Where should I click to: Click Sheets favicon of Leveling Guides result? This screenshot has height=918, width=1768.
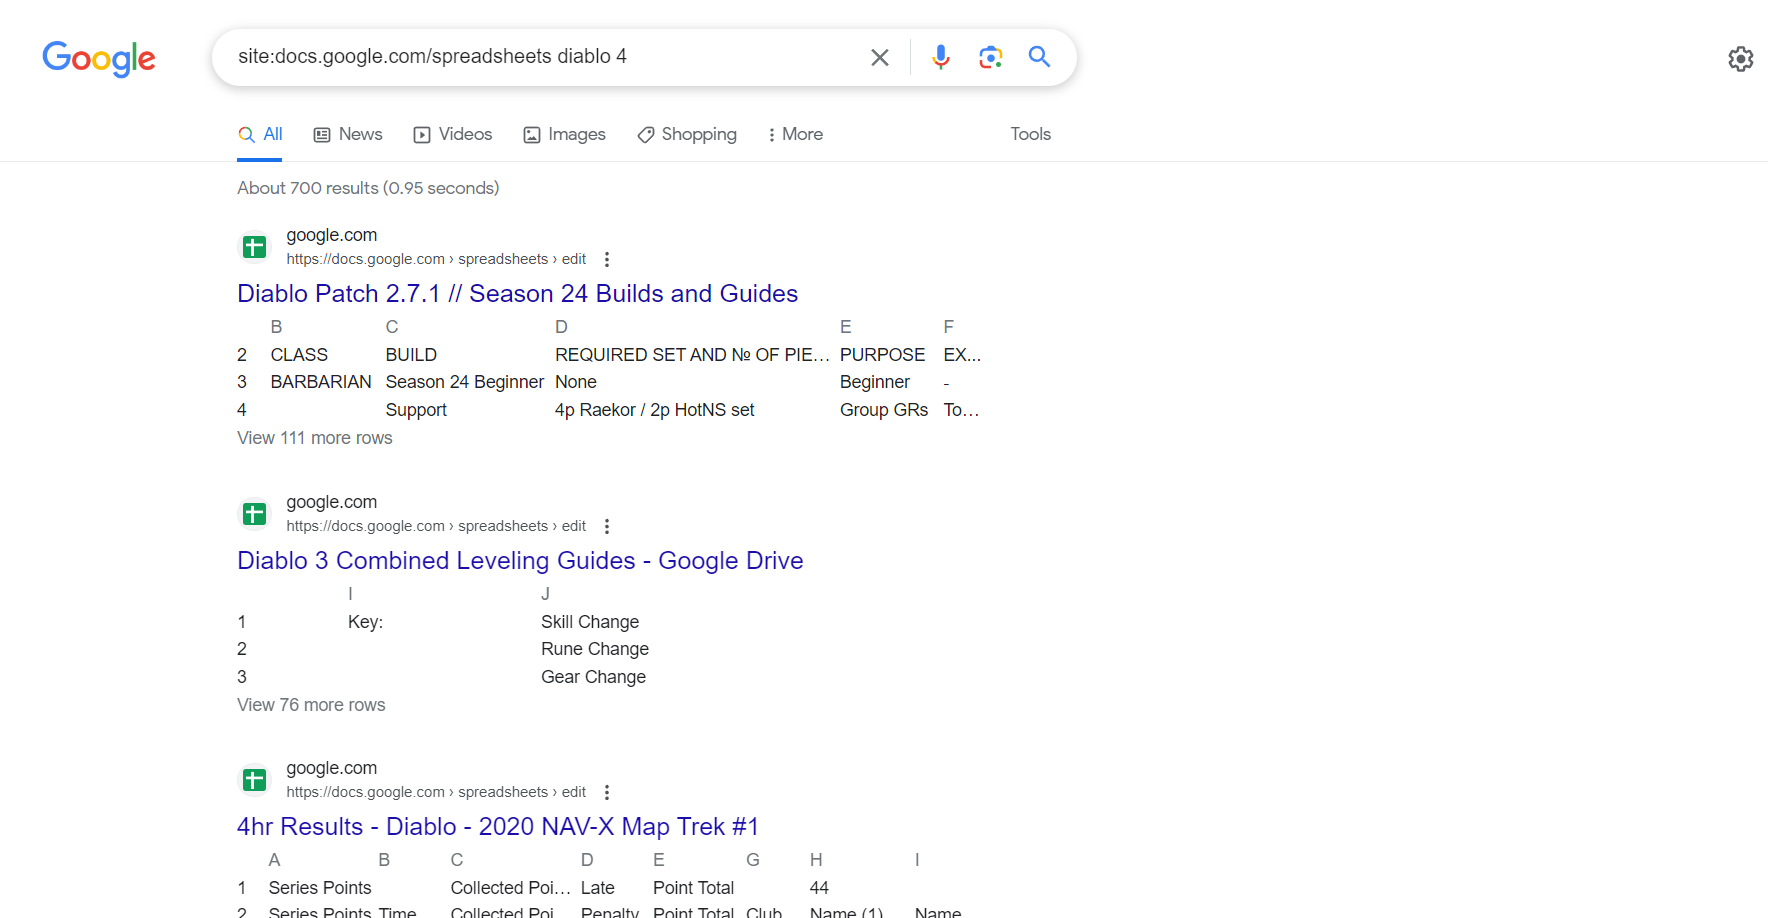coord(255,514)
